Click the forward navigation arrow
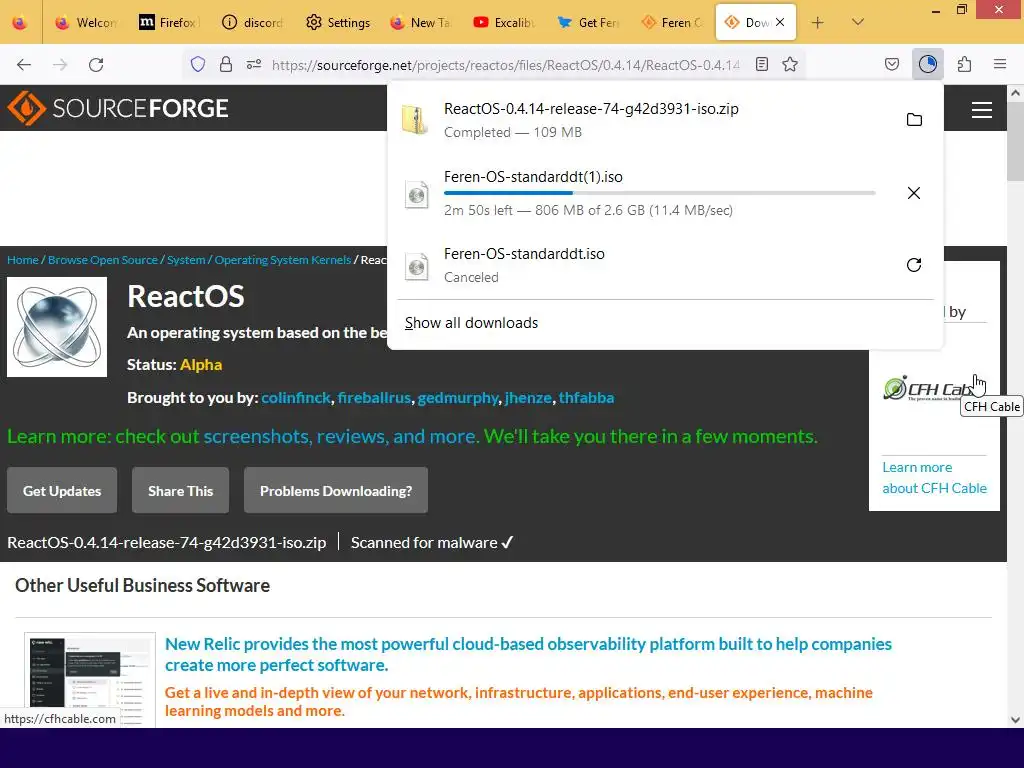Image resolution: width=1024 pixels, height=768 pixels. pyautogui.click(x=60, y=65)
